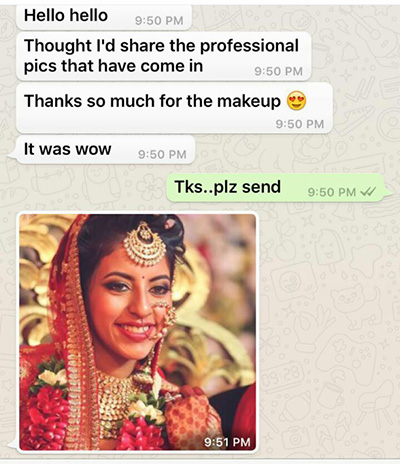Select the "Thought I'd share the professional pics" message
Viewport: 400px width, 464px height.
pos(164,56)
